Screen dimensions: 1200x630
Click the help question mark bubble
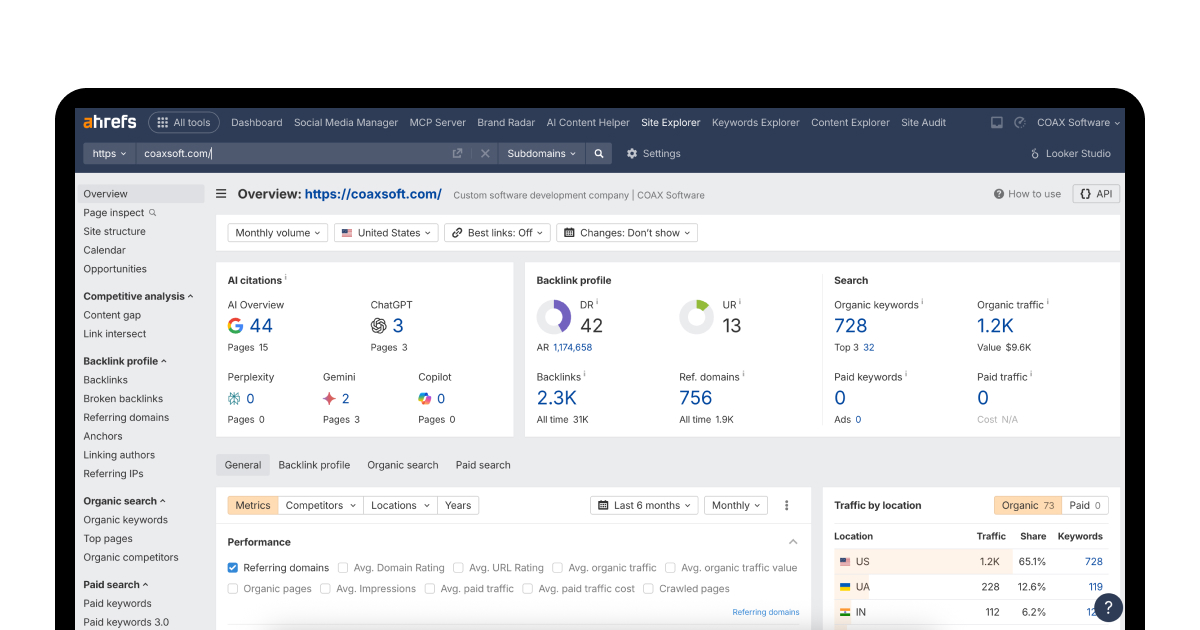[x=1108, y=607]
